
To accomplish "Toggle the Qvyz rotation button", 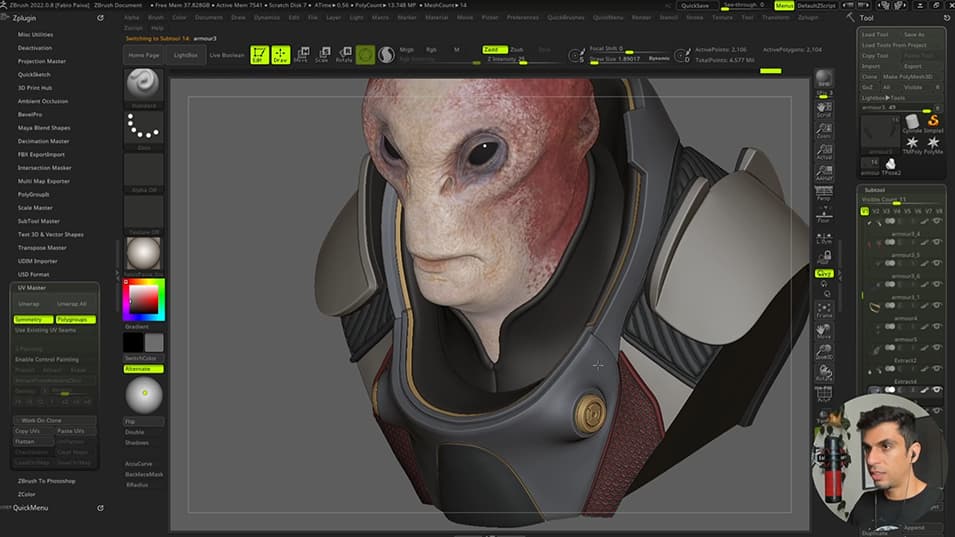I will click(x=824, y=273).
